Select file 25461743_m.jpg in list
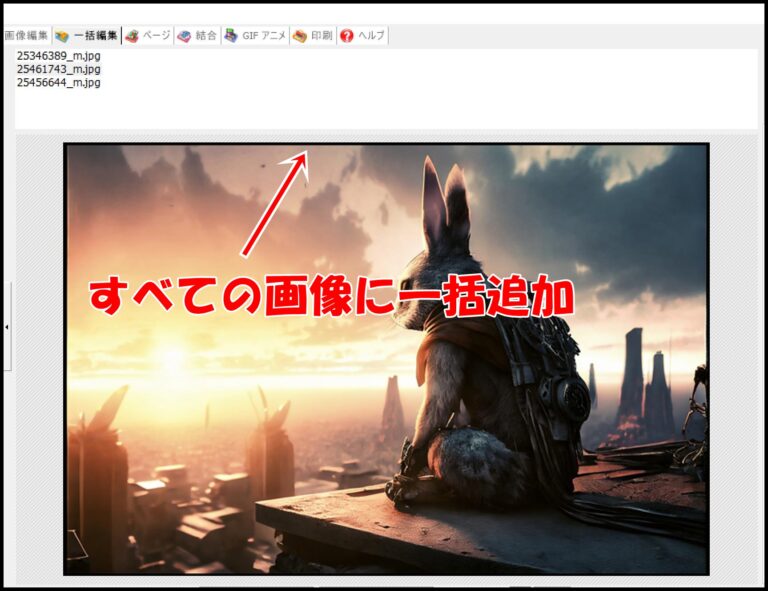768x591 pixels. 59,69
